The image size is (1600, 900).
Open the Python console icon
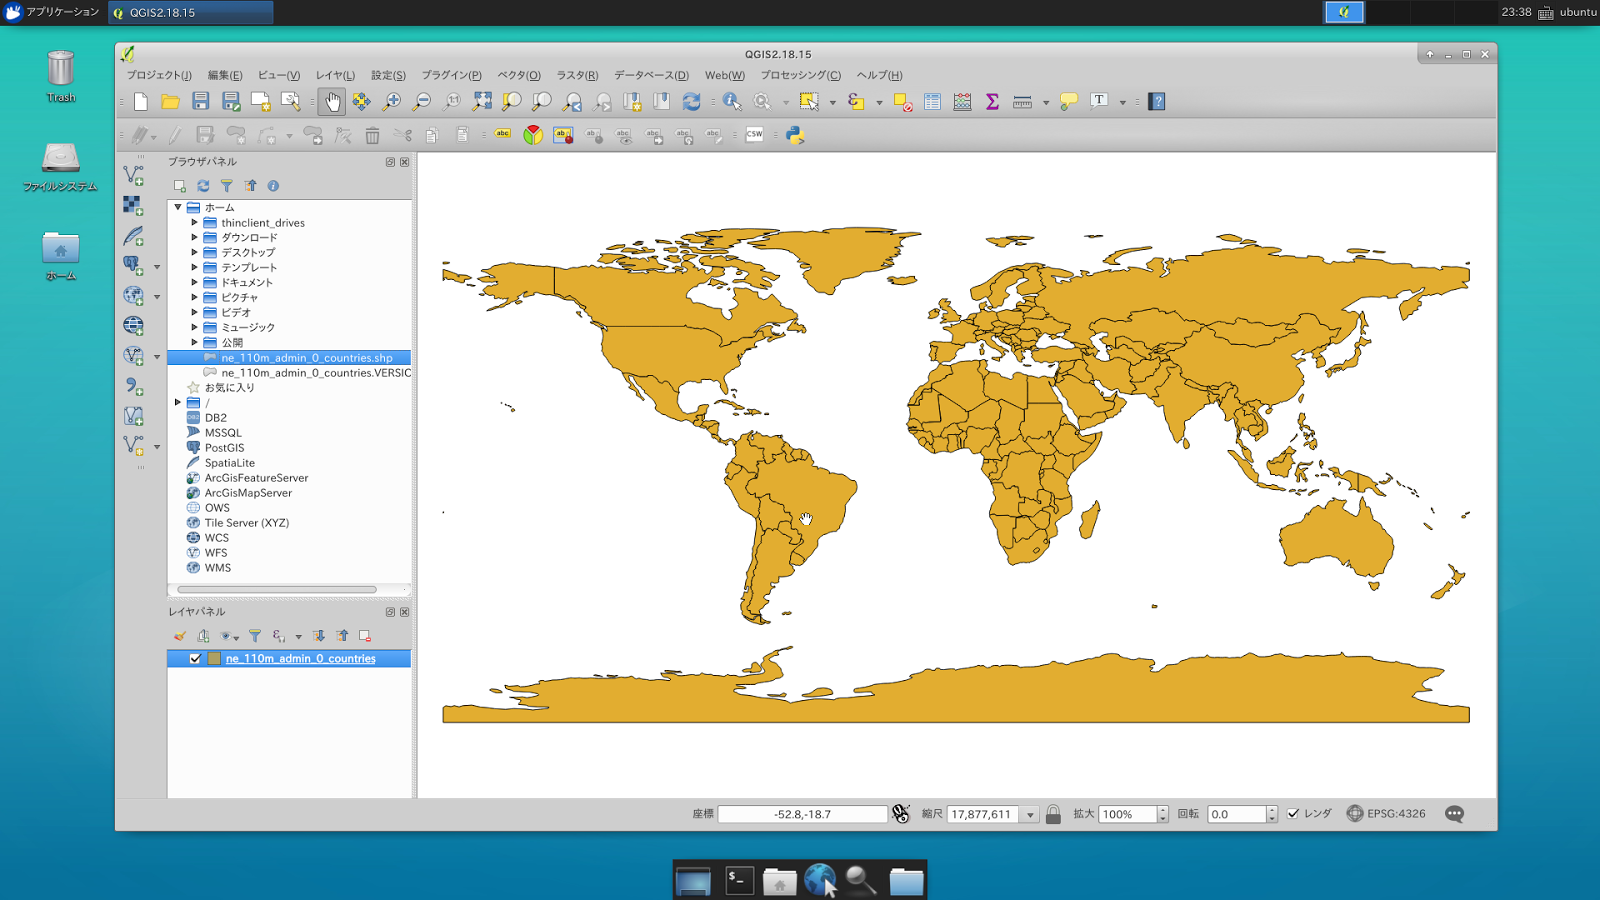795,135
